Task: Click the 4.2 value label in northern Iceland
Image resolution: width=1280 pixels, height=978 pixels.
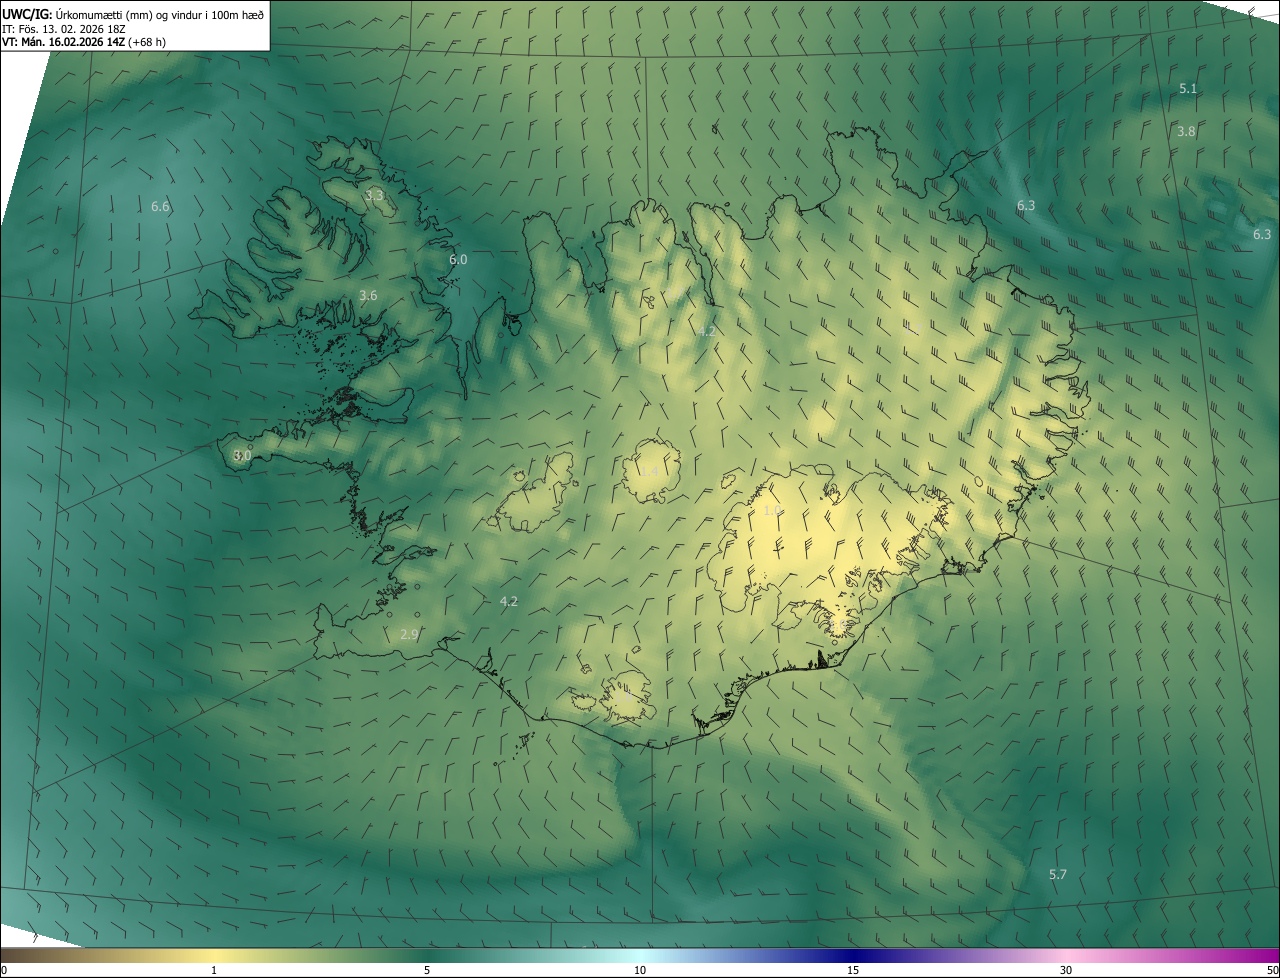Action: (x=706, y=331)
